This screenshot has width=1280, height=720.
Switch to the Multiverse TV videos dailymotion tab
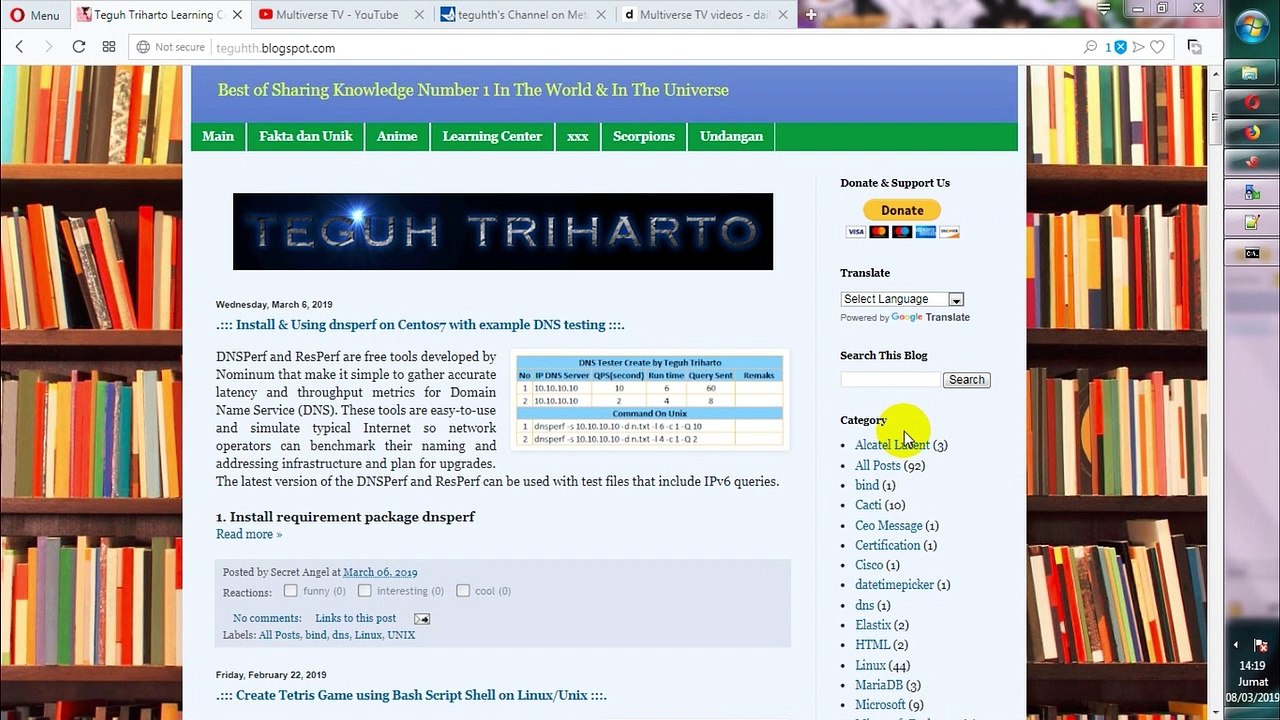tap(703, 15)
